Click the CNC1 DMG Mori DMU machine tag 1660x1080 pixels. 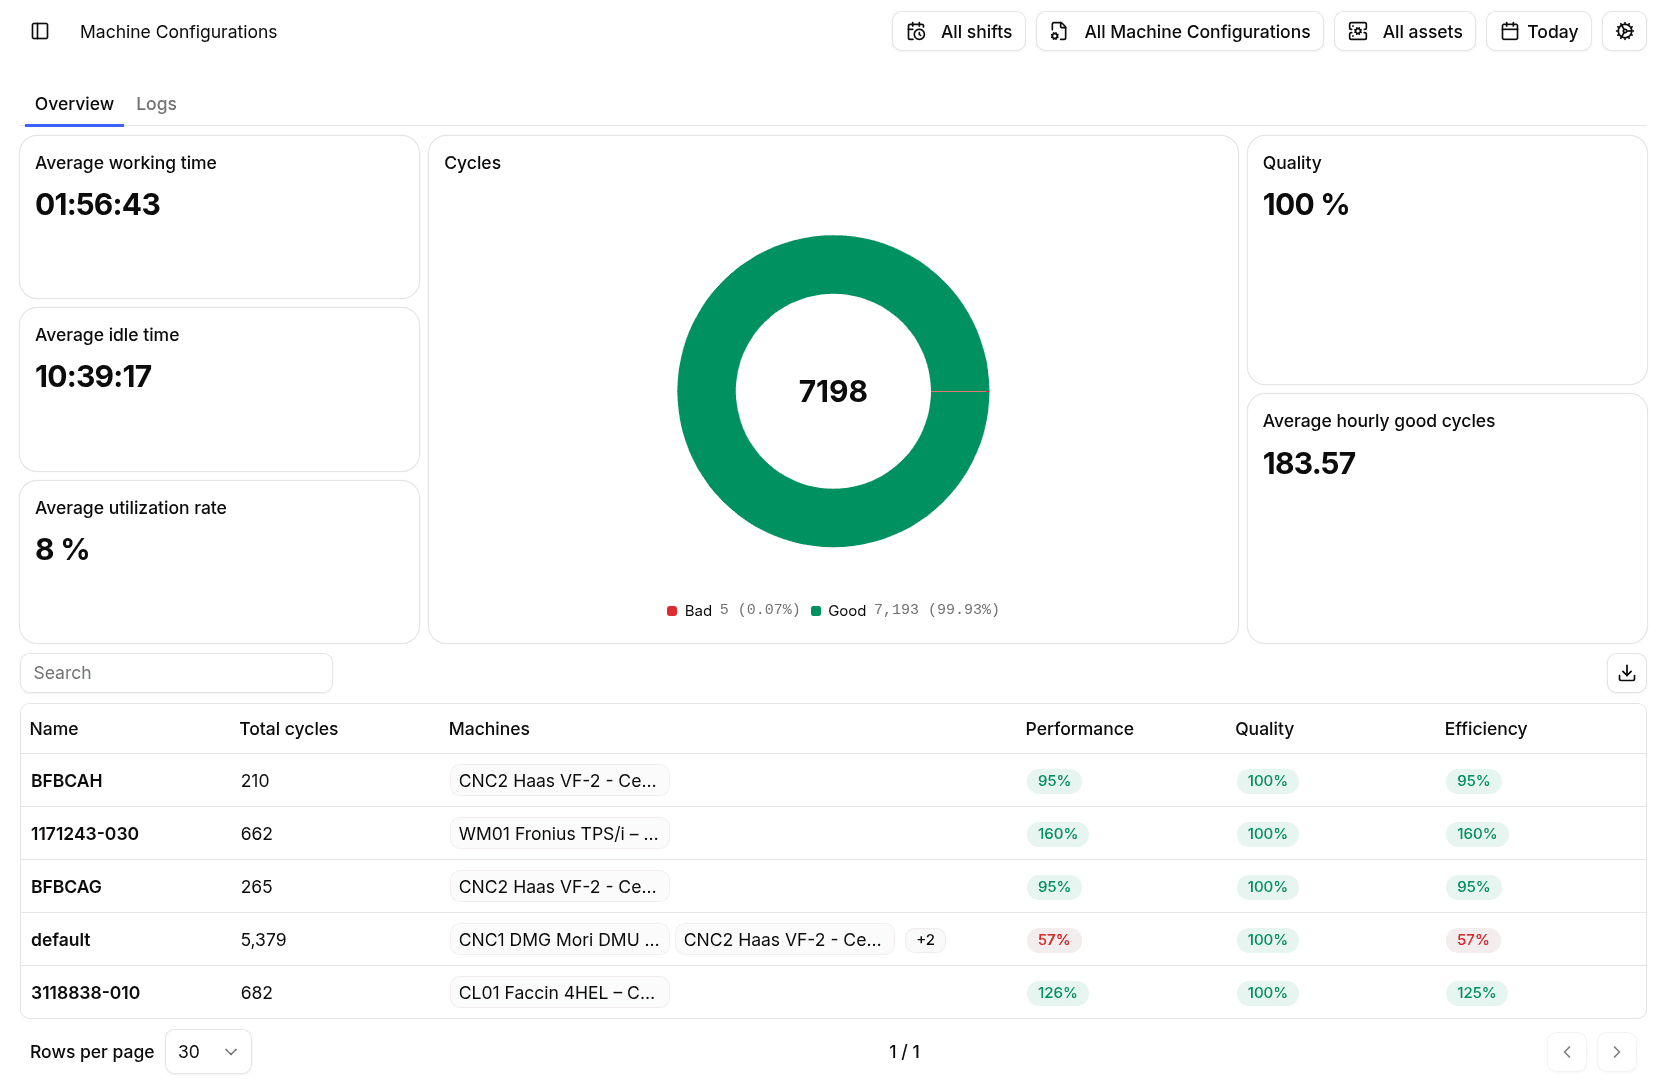(x=559, y=940)
